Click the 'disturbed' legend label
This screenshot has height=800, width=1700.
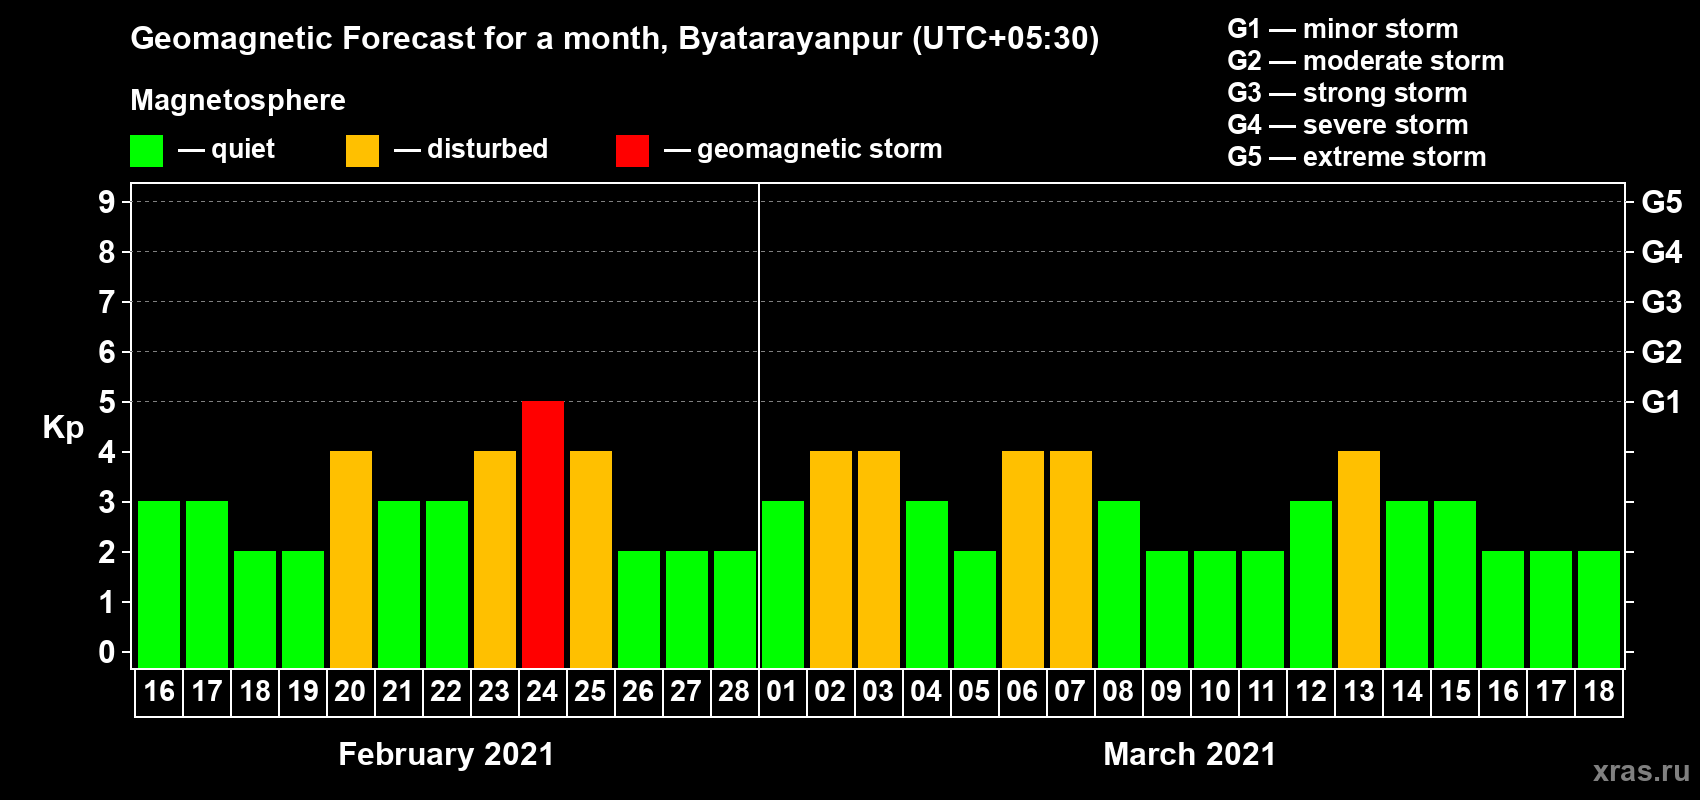tap(487, 149)
